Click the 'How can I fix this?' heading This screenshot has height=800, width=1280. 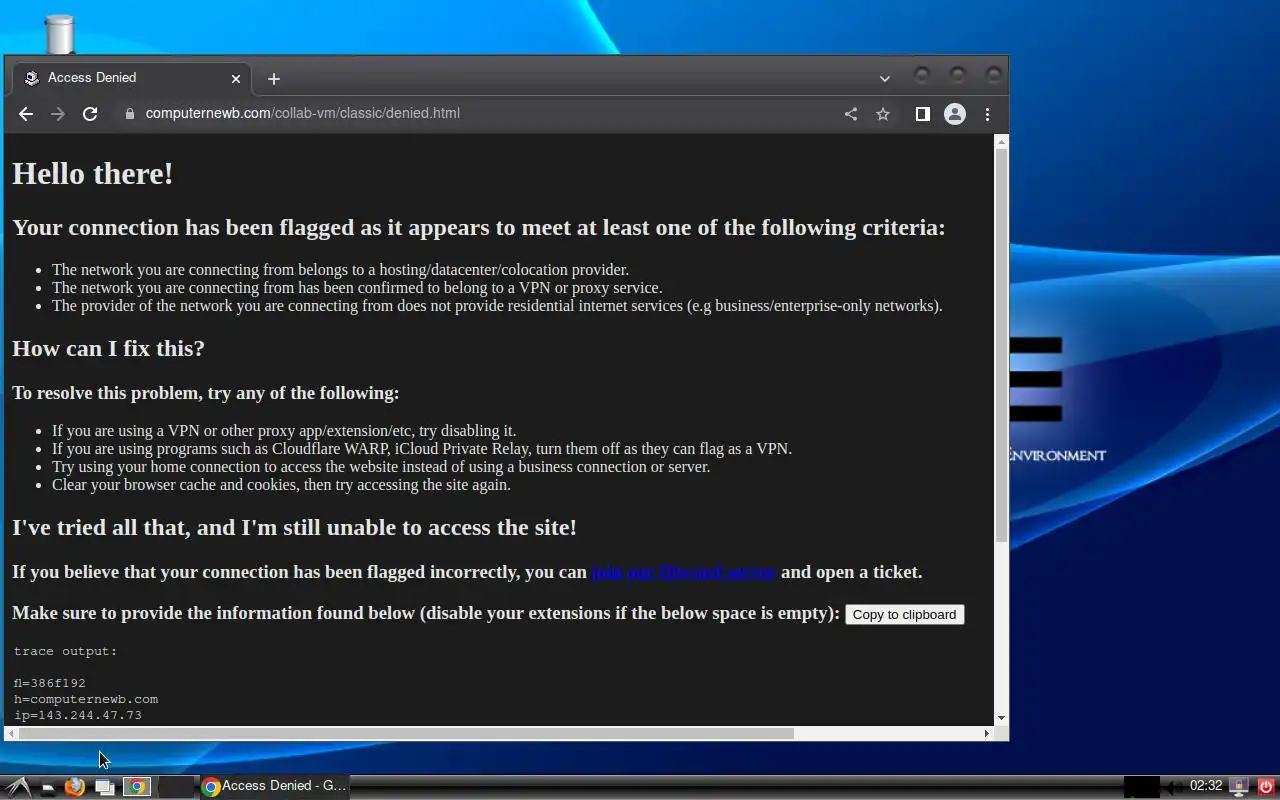point(108,349)
